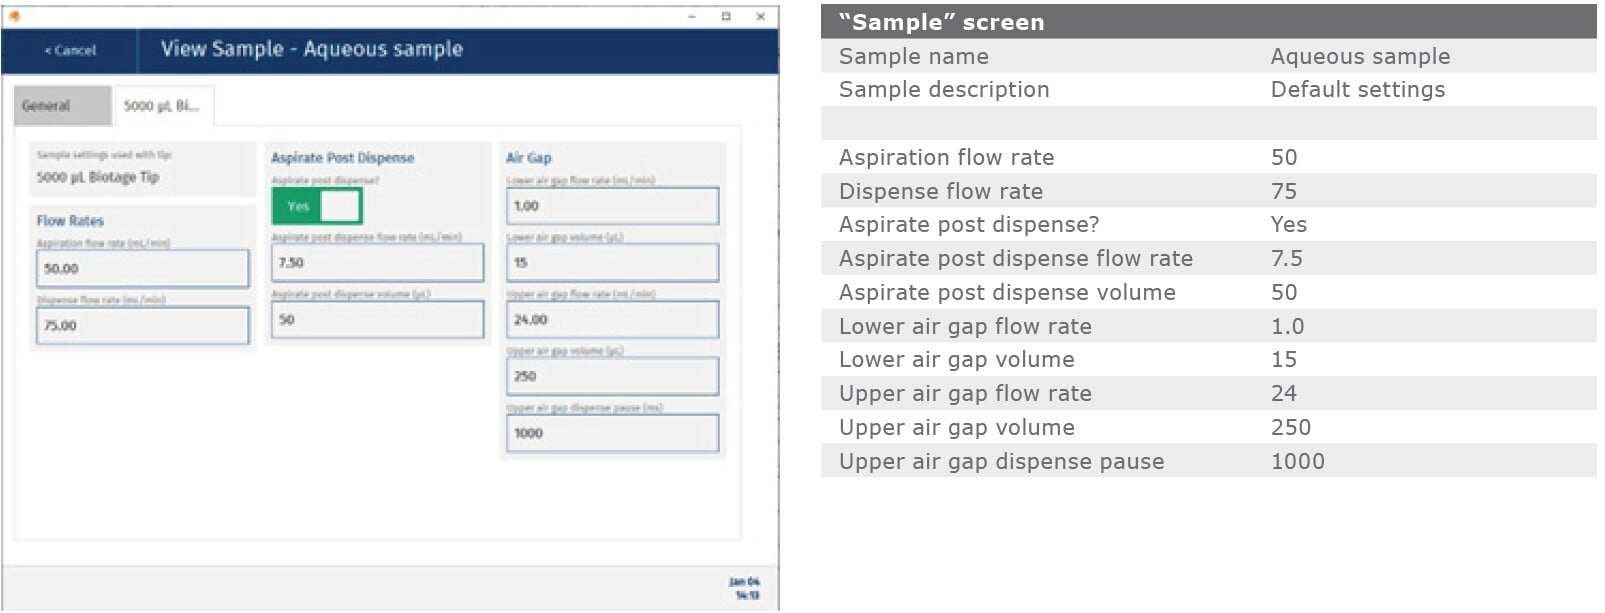Switch to the General tab
The width and height of the screenshot is (1605, 613).
click(x=61, y=106)
